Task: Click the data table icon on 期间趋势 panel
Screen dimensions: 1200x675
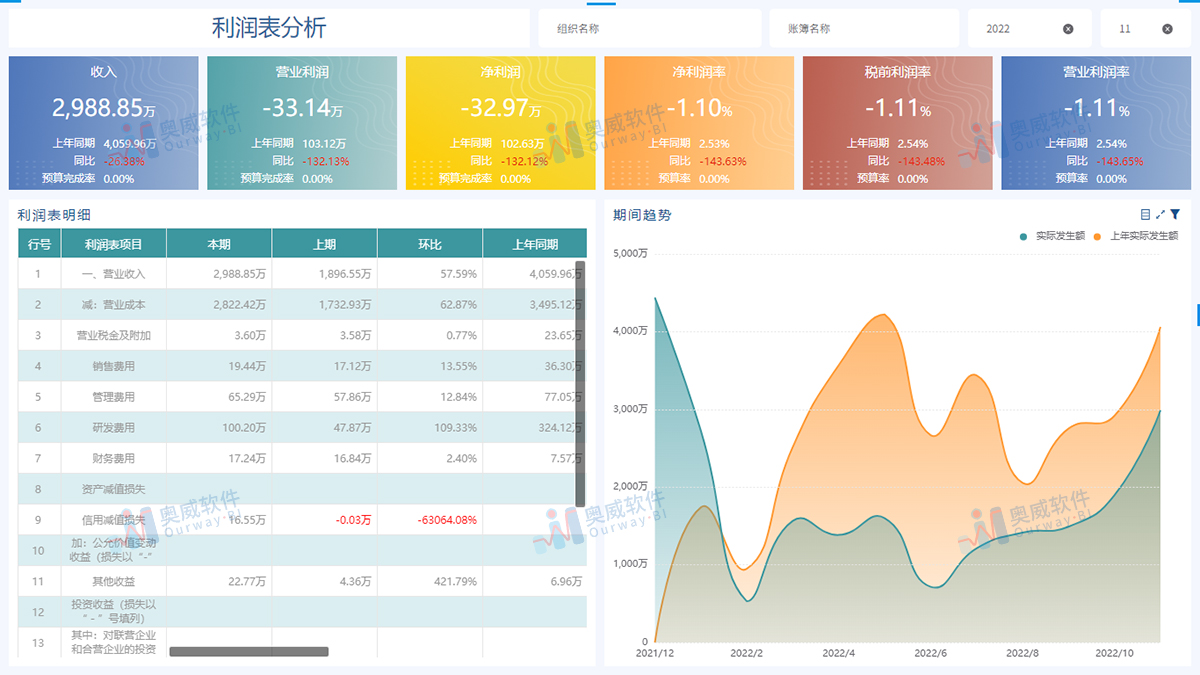Action: [1145, 214]
